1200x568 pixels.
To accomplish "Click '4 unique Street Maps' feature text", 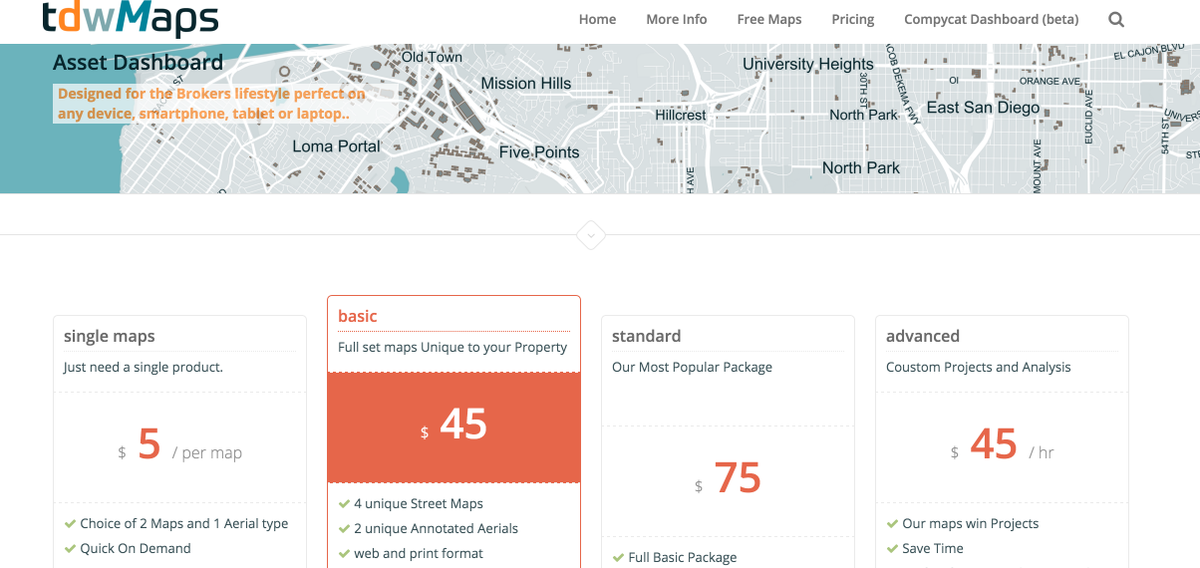I will click(418, 504).
